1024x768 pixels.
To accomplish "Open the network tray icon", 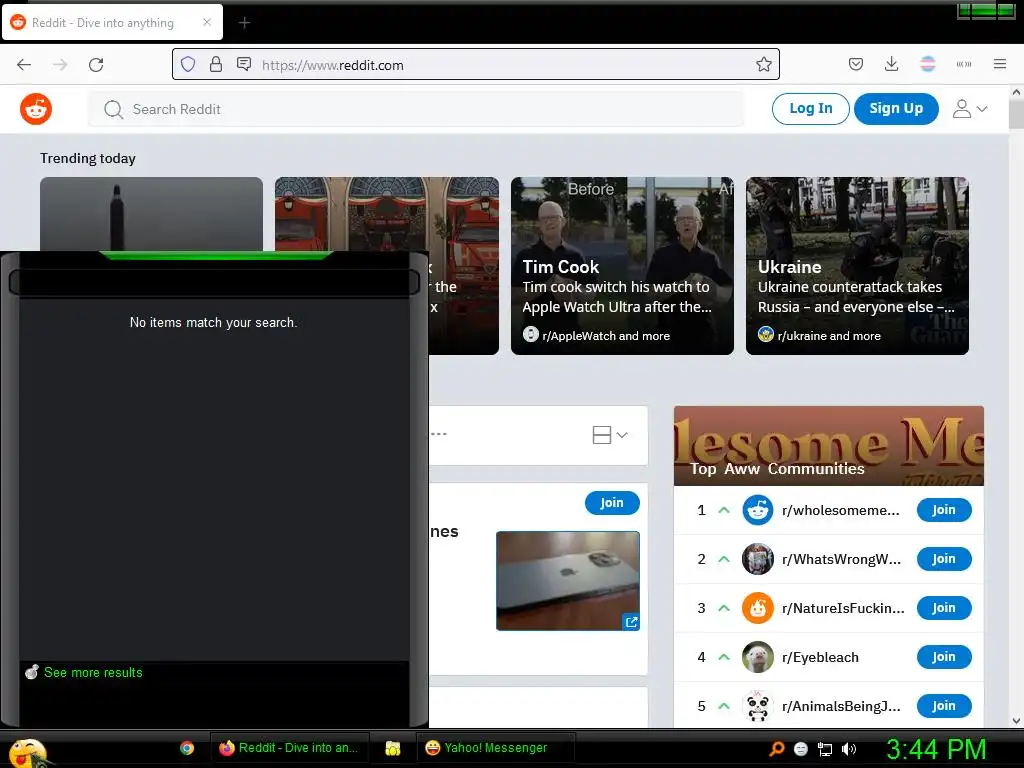I will coord(825,749).
